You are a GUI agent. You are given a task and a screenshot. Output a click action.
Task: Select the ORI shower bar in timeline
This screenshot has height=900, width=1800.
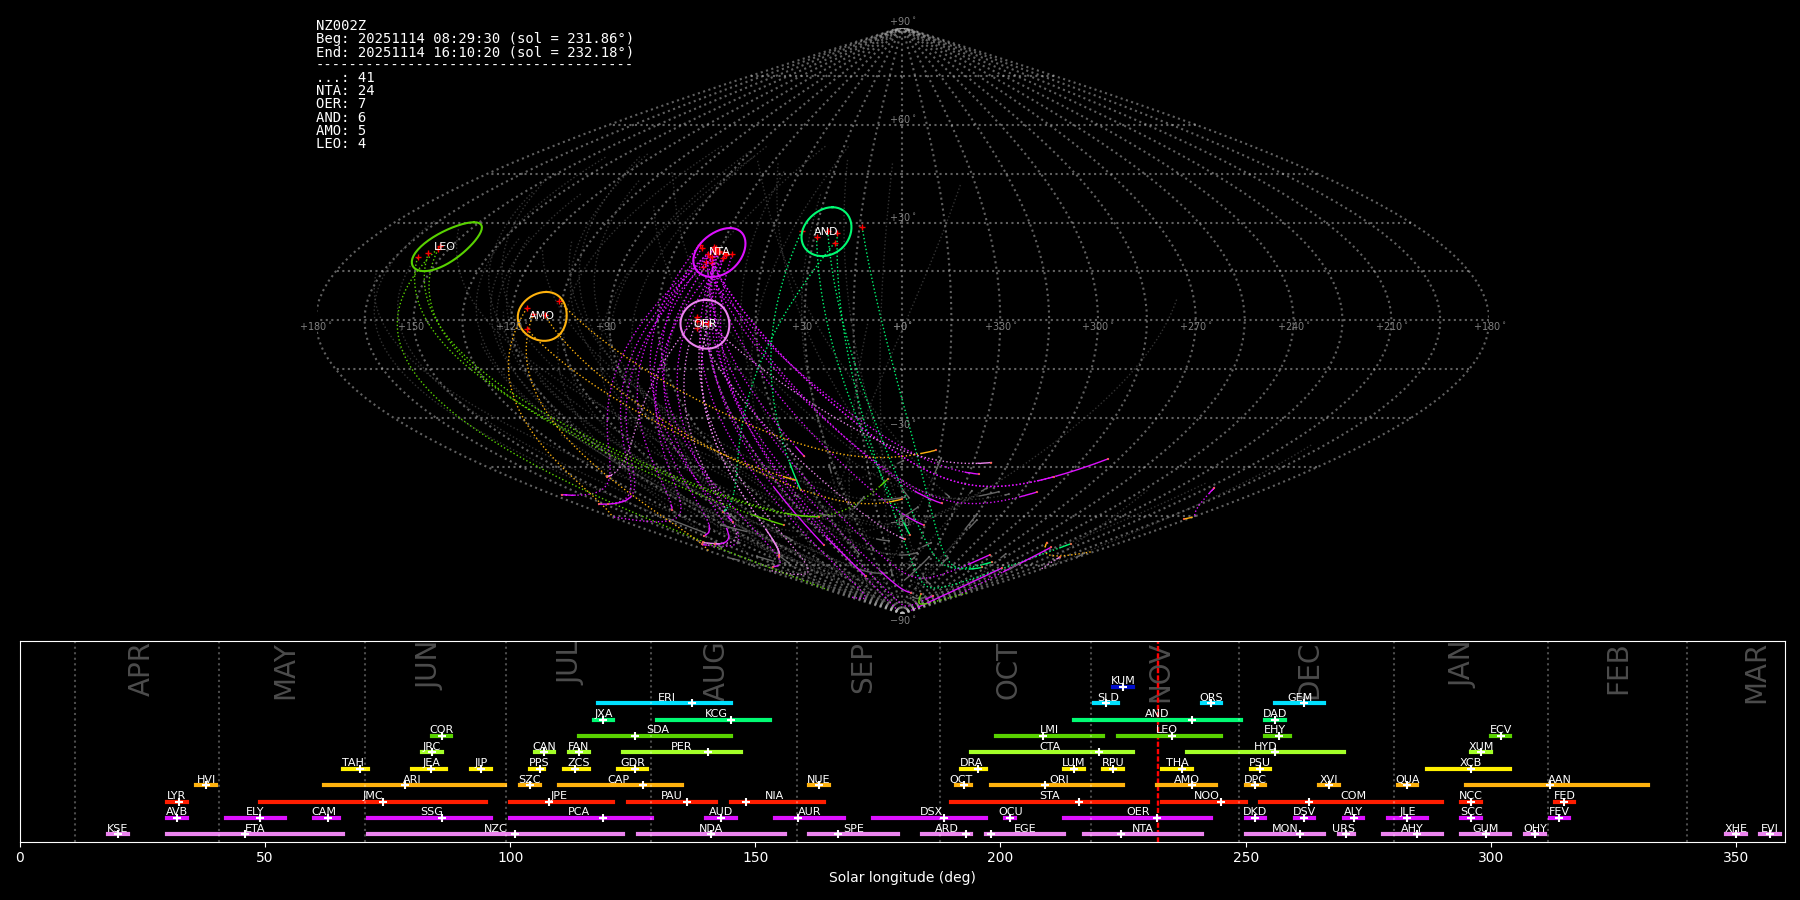tap(1057, 785)
